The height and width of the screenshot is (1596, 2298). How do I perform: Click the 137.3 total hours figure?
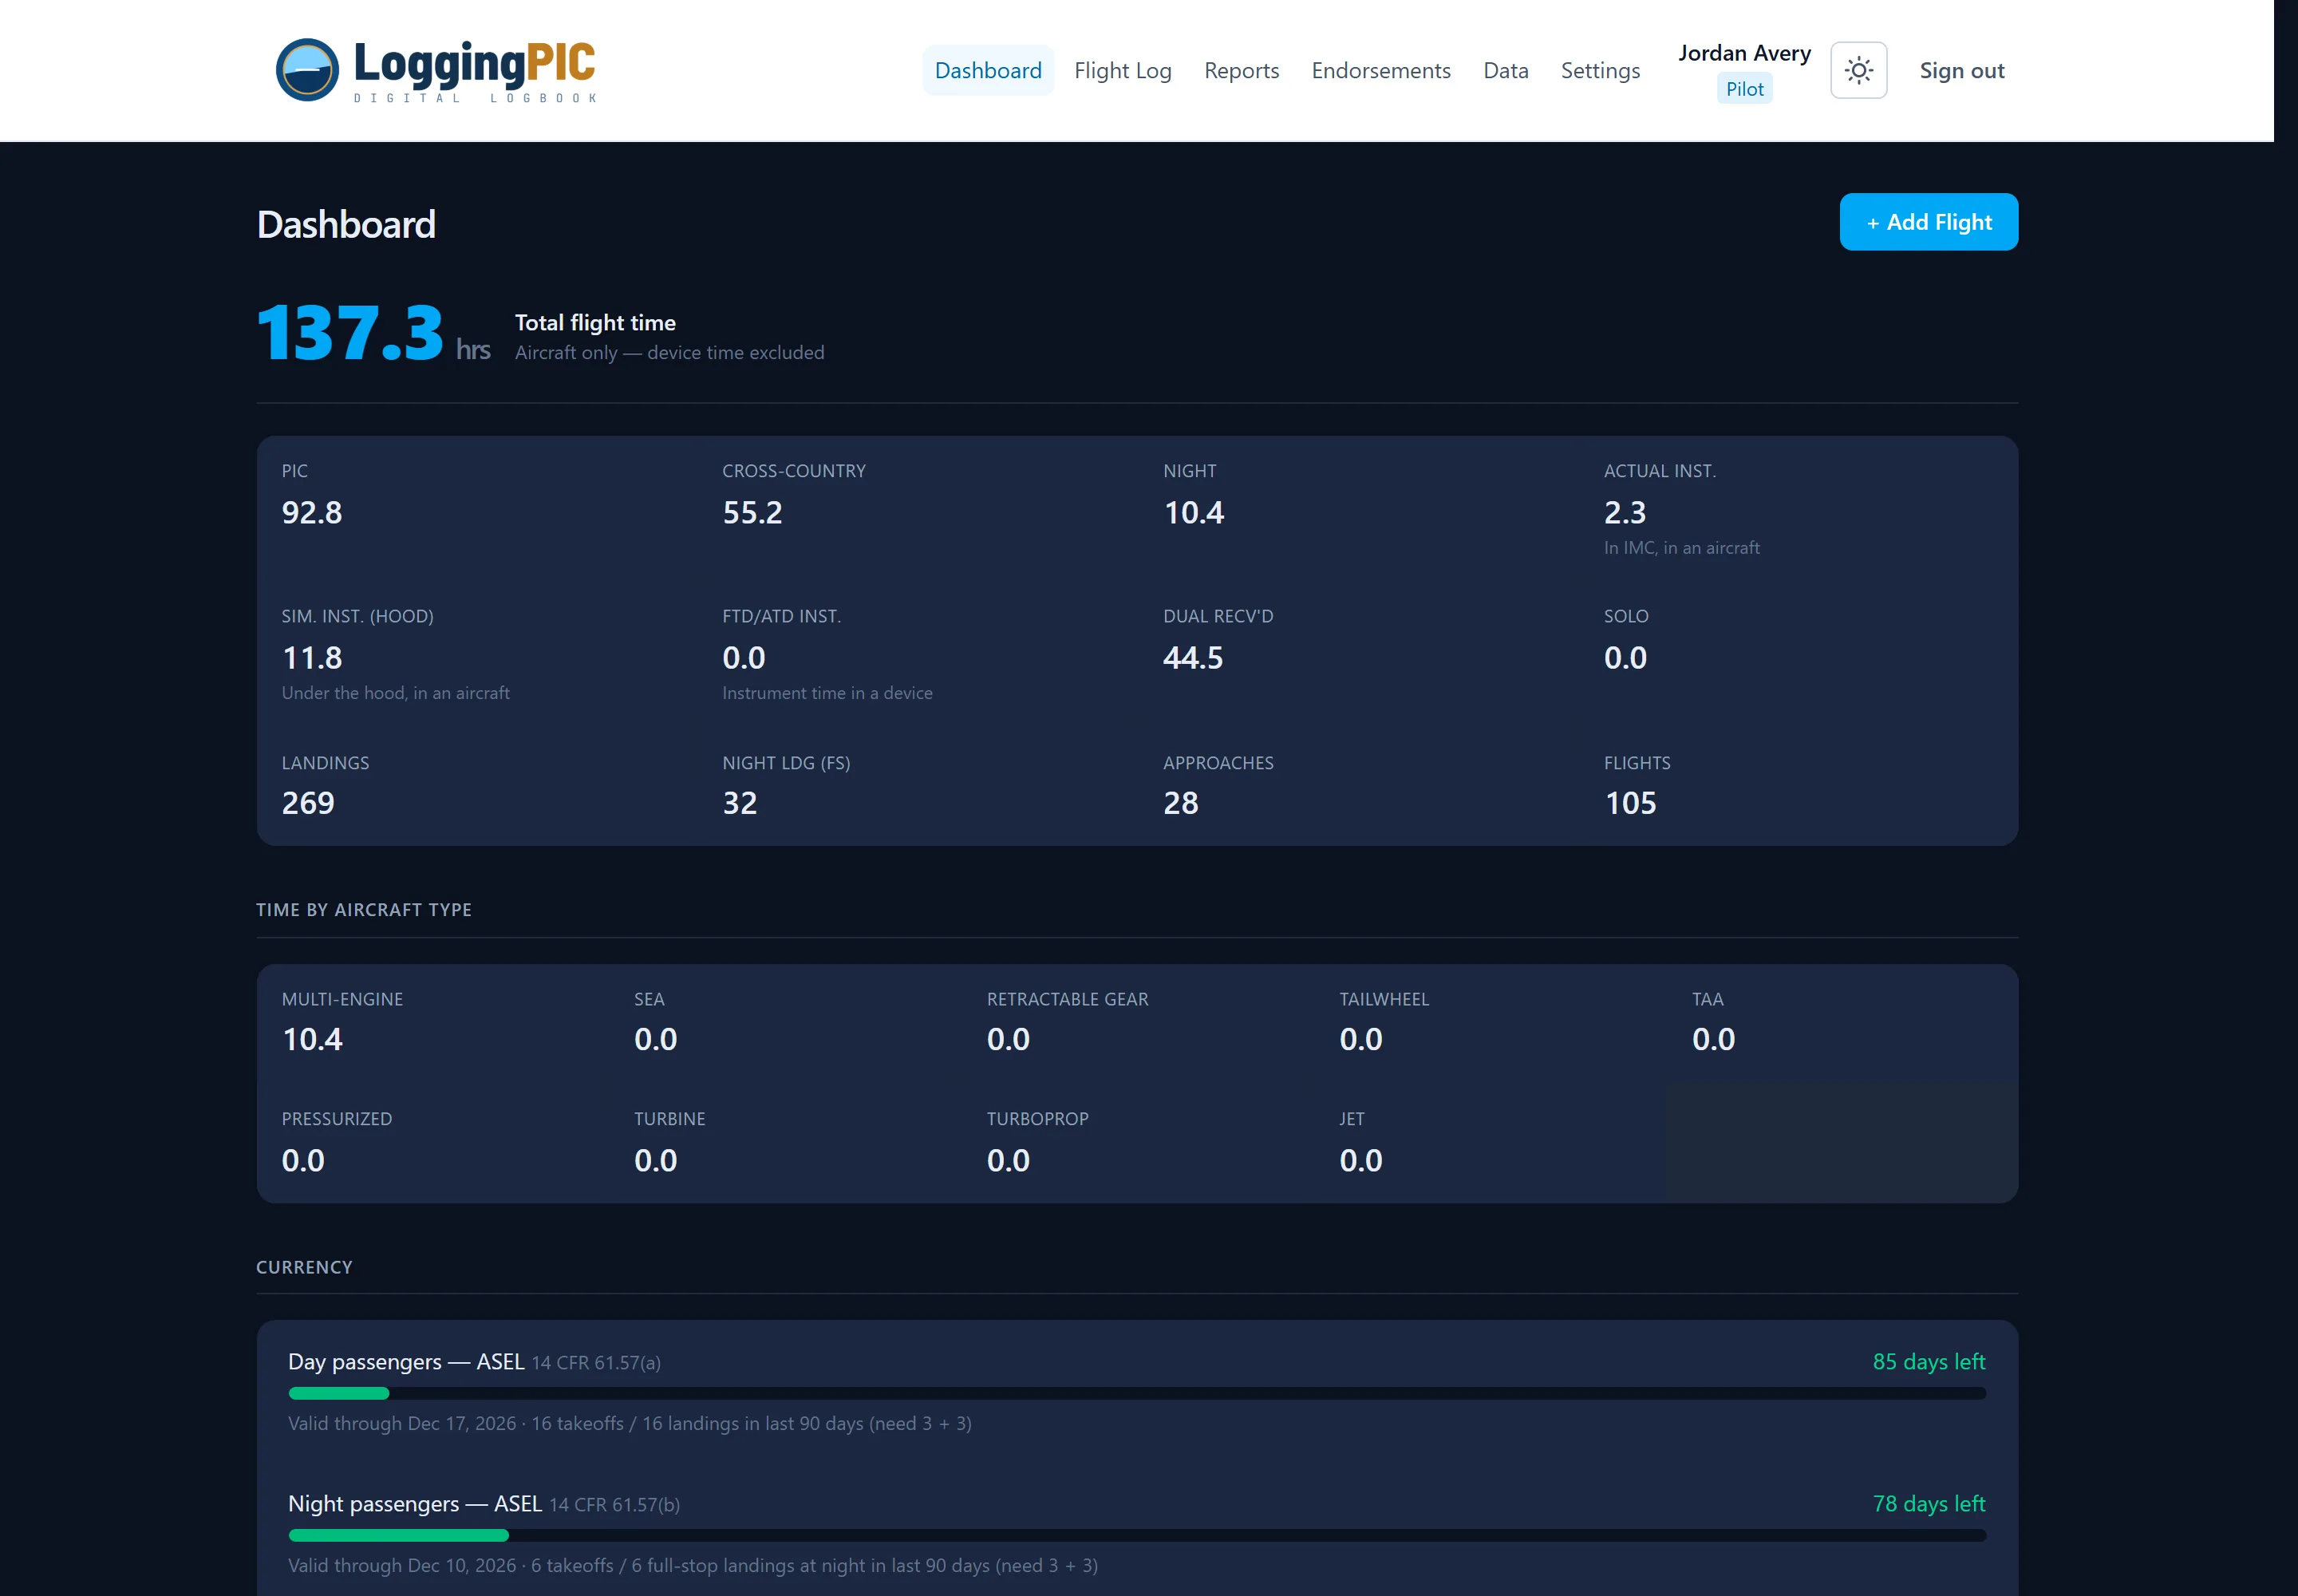pyautogui.click(x=350, y=333)
